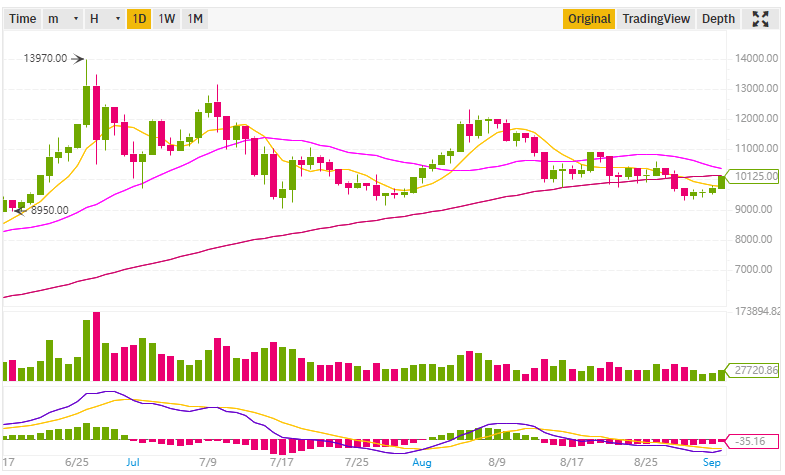Click the arrow next to 13970.00 high
The height and width of the screenshot is (475, 785).
(x=77, y=59)
